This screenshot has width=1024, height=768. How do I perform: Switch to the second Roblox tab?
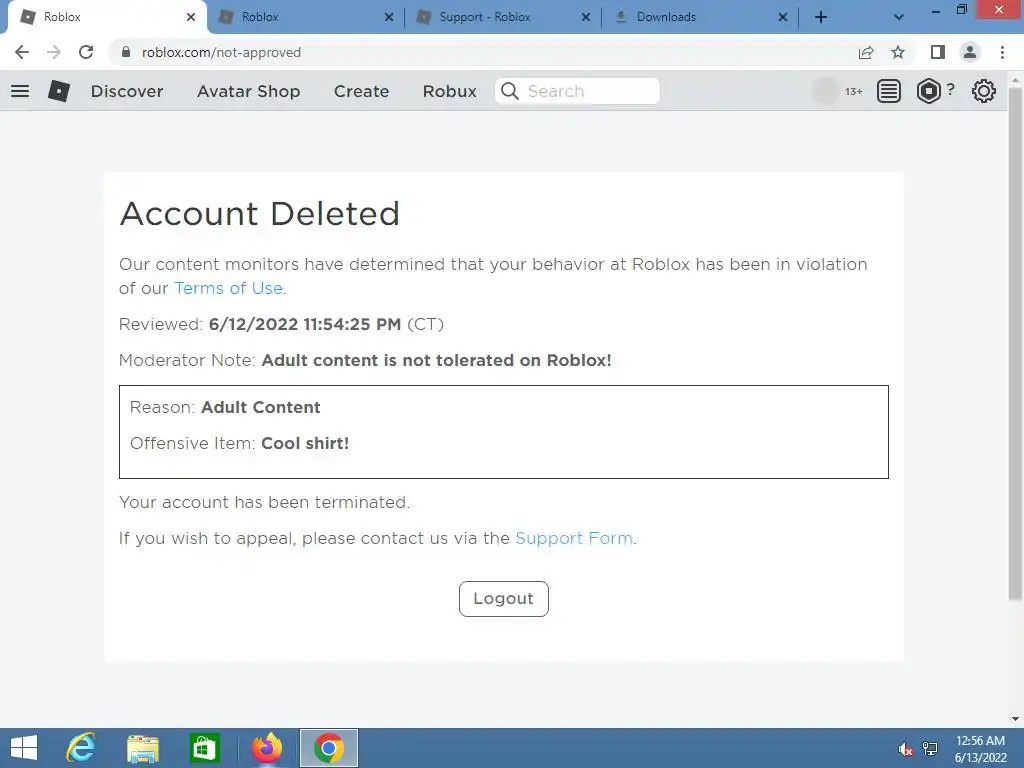click(304, 17)
